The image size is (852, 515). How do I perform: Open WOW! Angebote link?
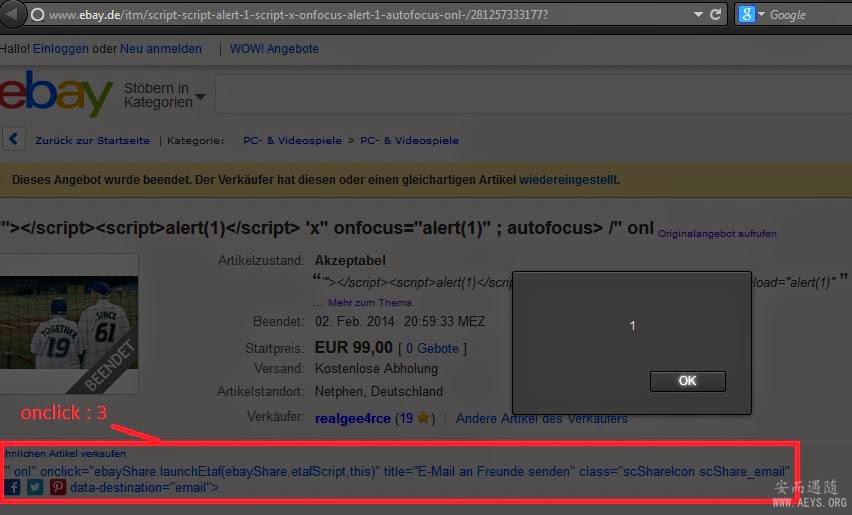(x=274, y=49)
